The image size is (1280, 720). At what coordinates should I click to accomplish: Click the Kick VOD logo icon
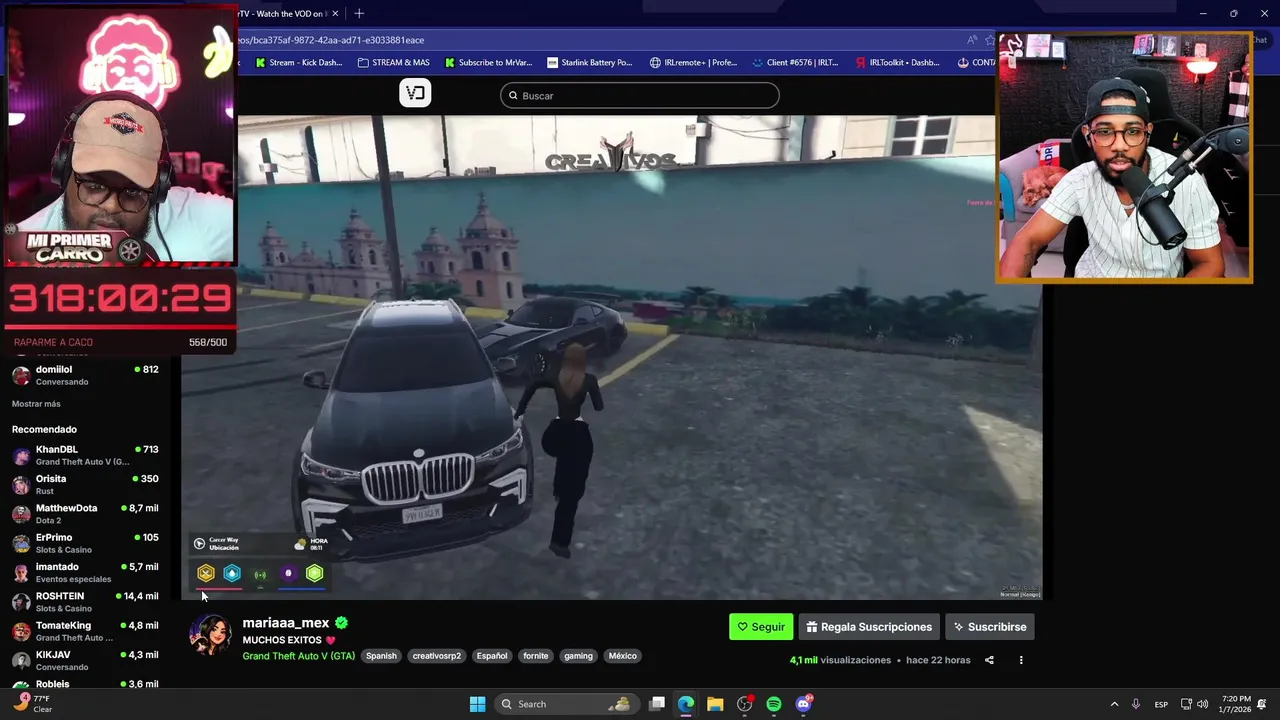coord(415,93)
